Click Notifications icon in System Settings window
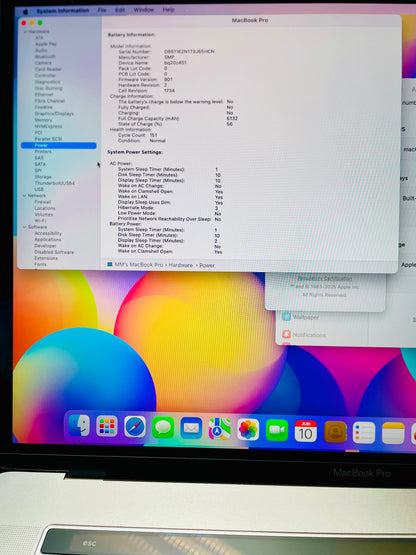This screenshot has height=555, width=416. click(x=286, y=334)
